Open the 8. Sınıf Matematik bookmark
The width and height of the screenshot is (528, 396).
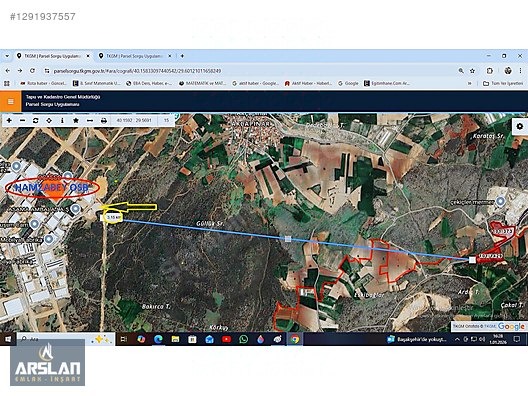[97, 83]
